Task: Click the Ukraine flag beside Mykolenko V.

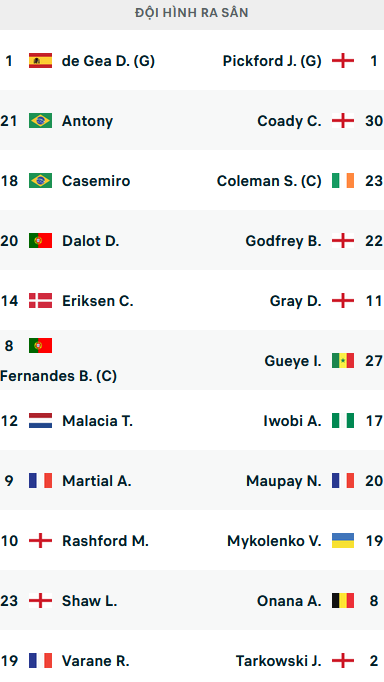Action: point(343,541)
